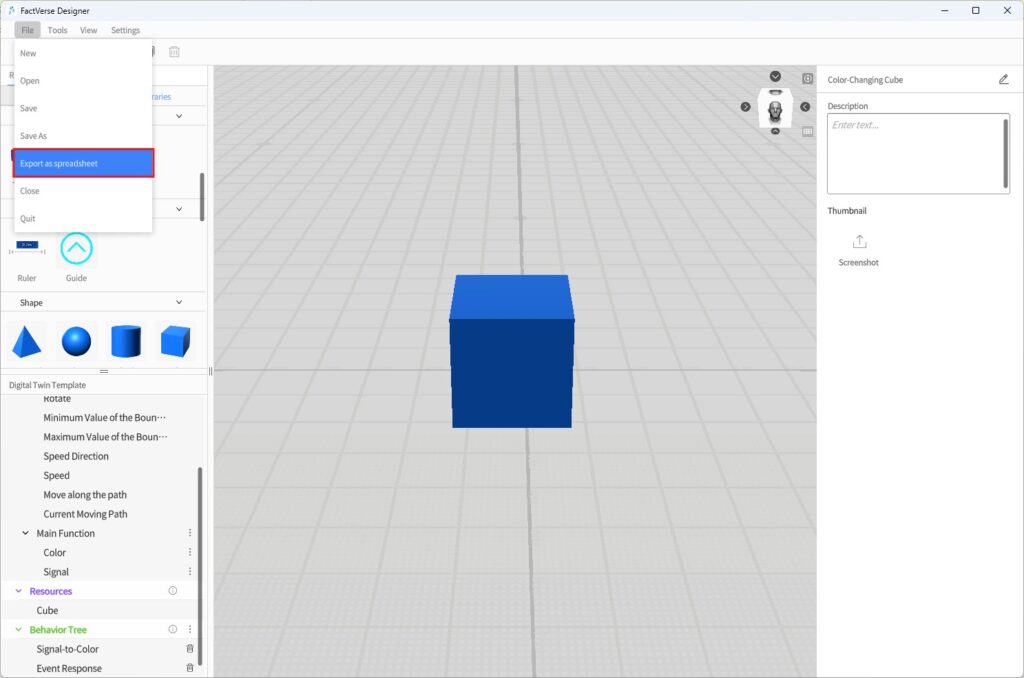Click Save As in the File menu
Screen dimensions: 1024x678
click(34, 136)
